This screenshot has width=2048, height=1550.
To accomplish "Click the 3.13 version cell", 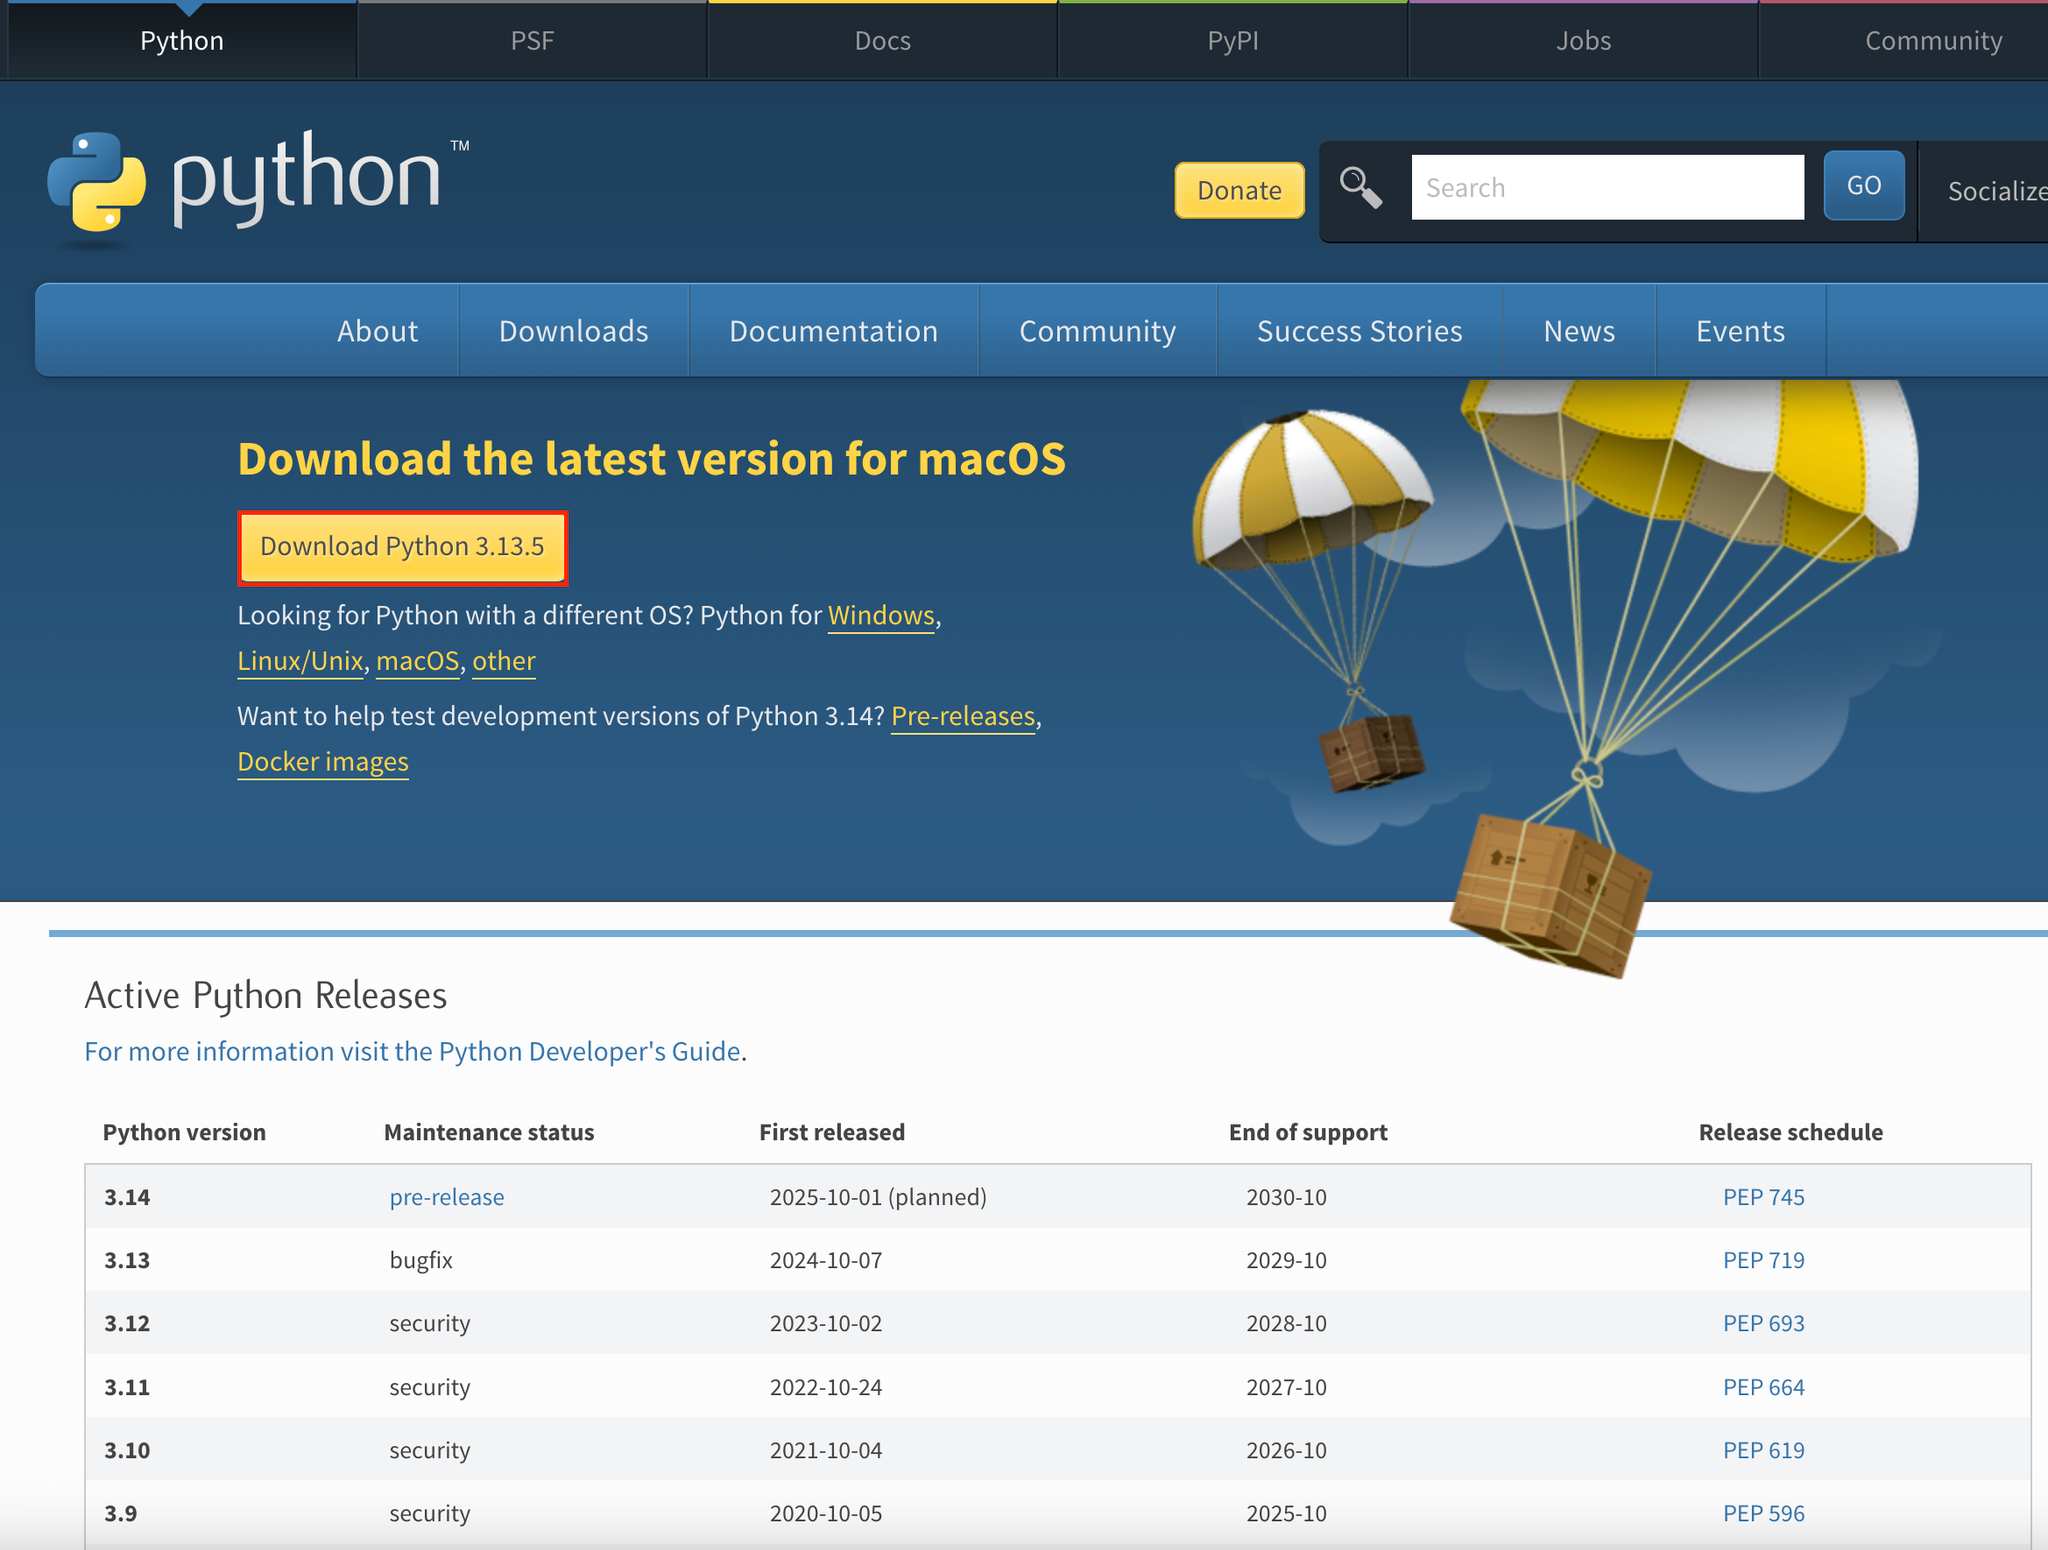I will point(127,1260).
